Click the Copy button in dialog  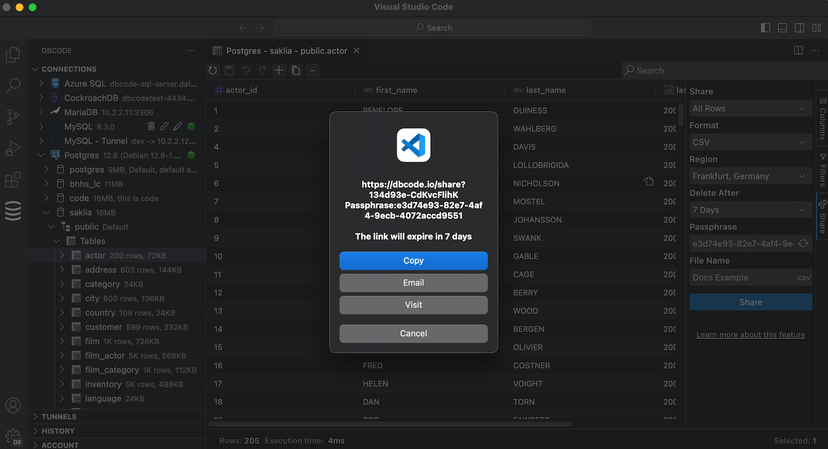click(413, 260)
